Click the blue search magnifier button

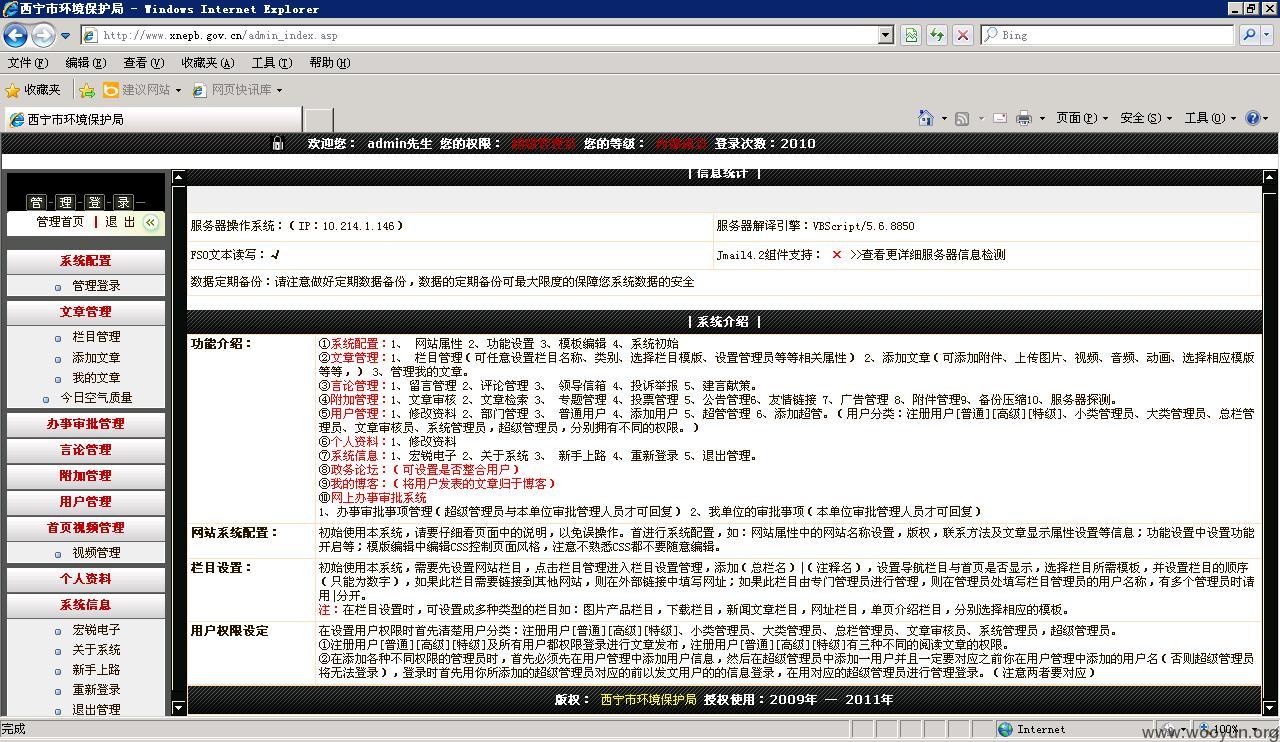[1249, 35]
